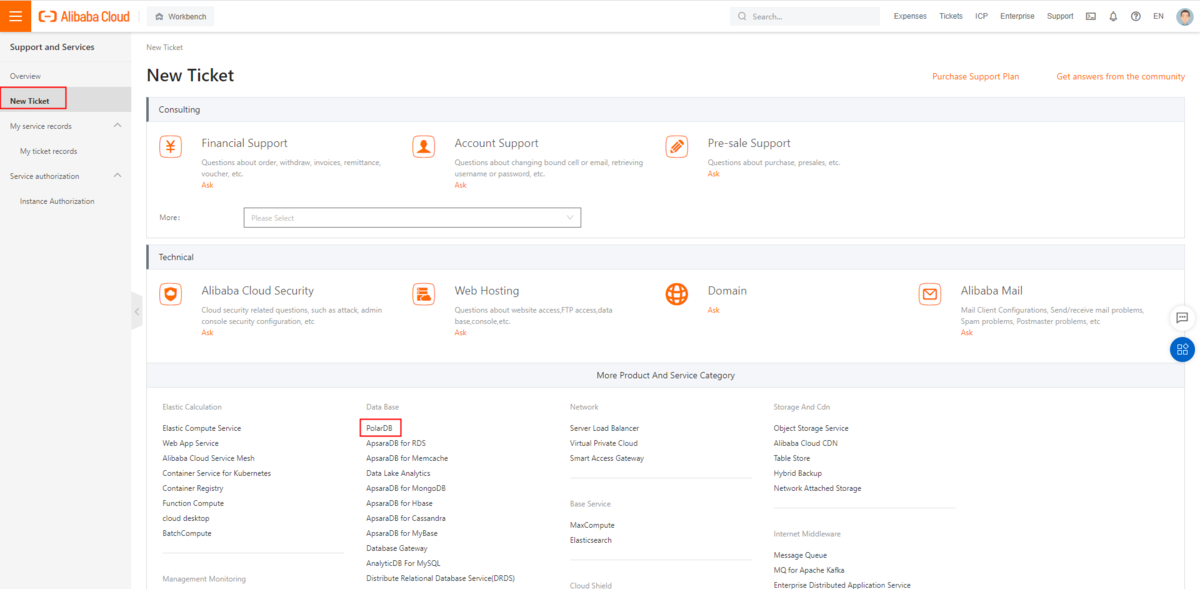This screenshot has height=589, width=1200.
Task: Click Purchase Support Plan link
Action: click(975, 76)
